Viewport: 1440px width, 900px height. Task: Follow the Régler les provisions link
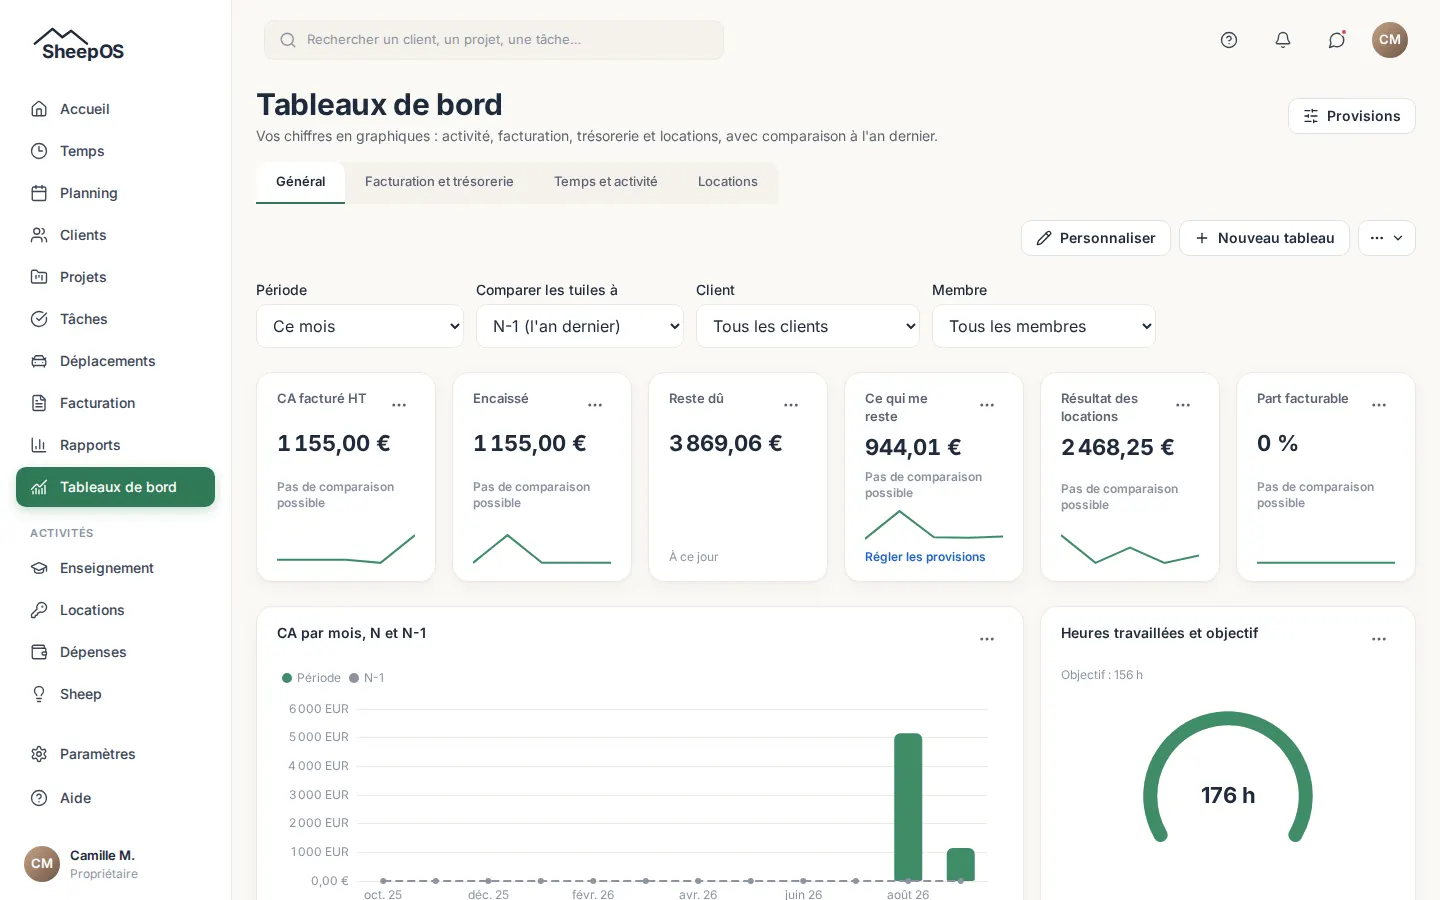click(x=925, y=557)
